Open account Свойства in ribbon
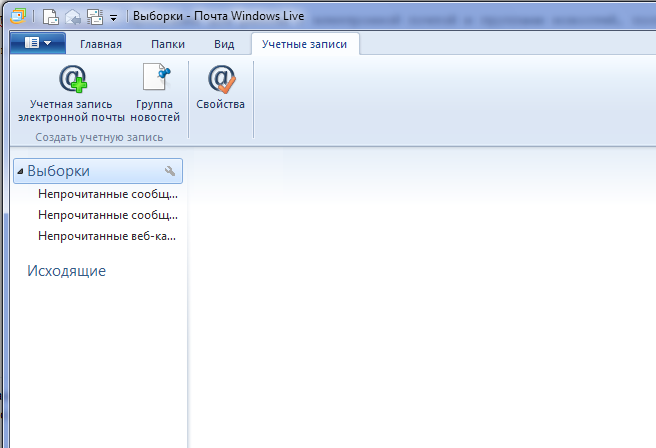The image size is (656, 448). pyautogui.click(x=220, y=88)
